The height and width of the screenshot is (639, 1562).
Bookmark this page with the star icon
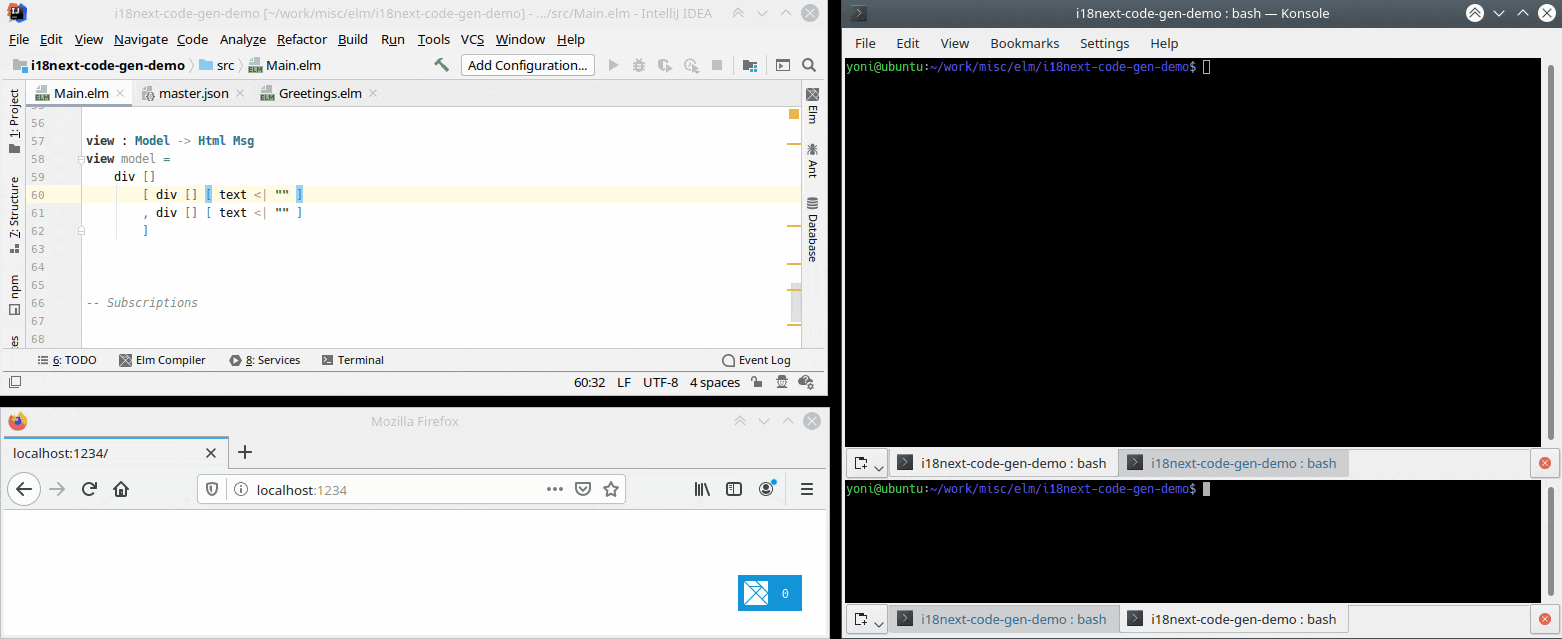pos(610,489)
